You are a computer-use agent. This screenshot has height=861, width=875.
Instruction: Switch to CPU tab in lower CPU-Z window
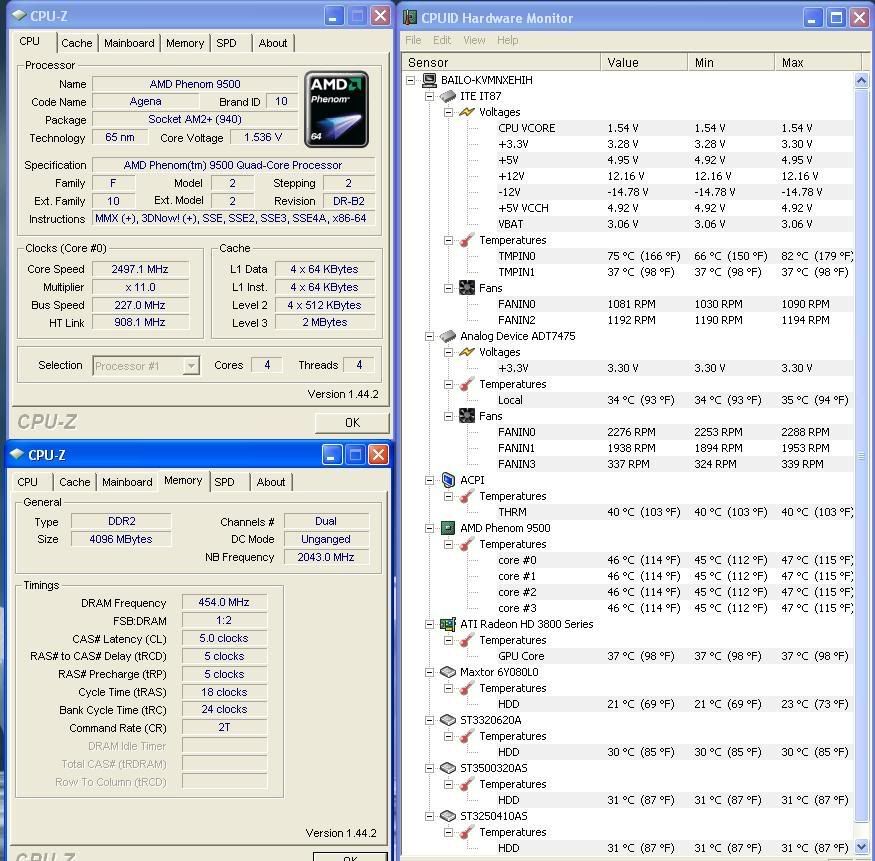point(28,482)
